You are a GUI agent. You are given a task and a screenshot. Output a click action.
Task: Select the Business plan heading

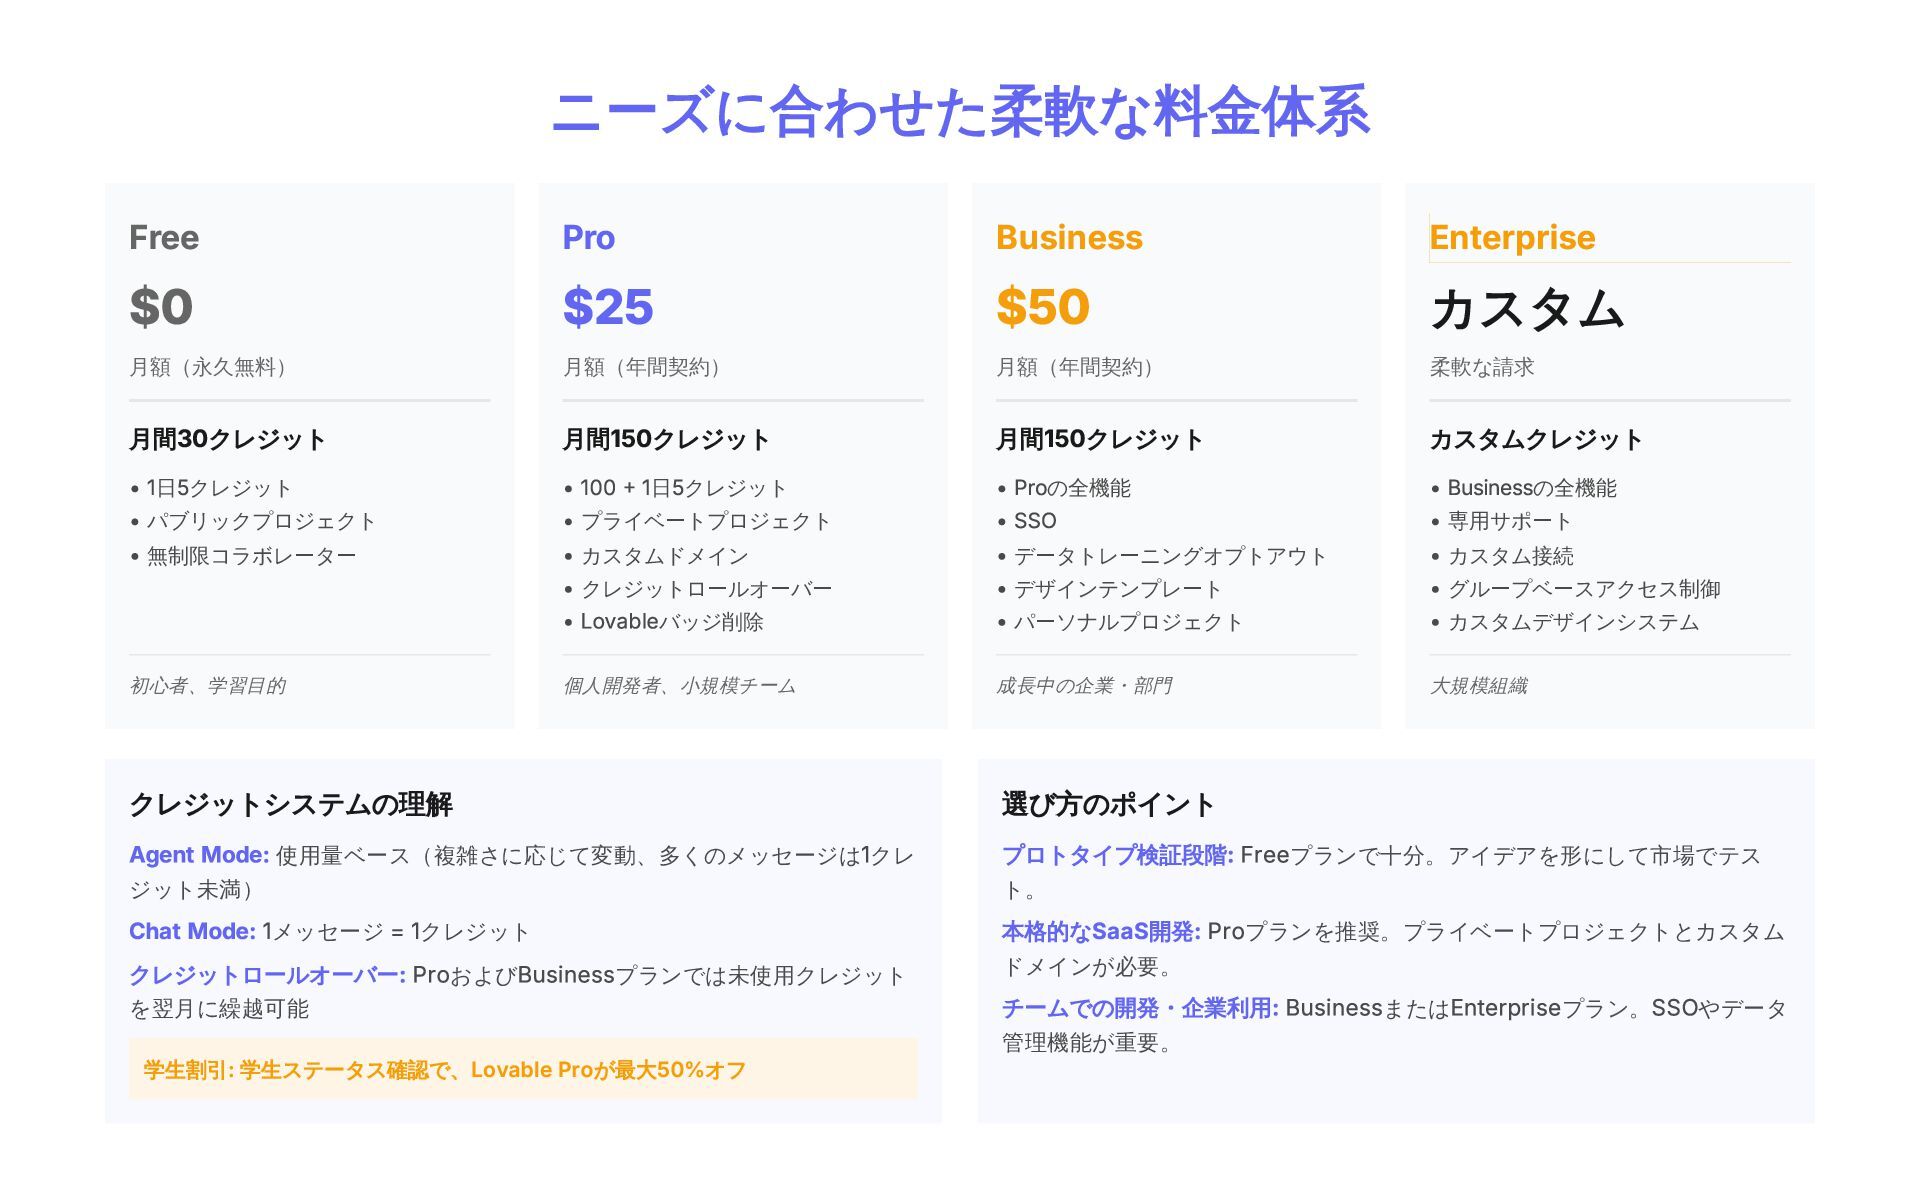pyautogui.click(x=1069, y=238)
